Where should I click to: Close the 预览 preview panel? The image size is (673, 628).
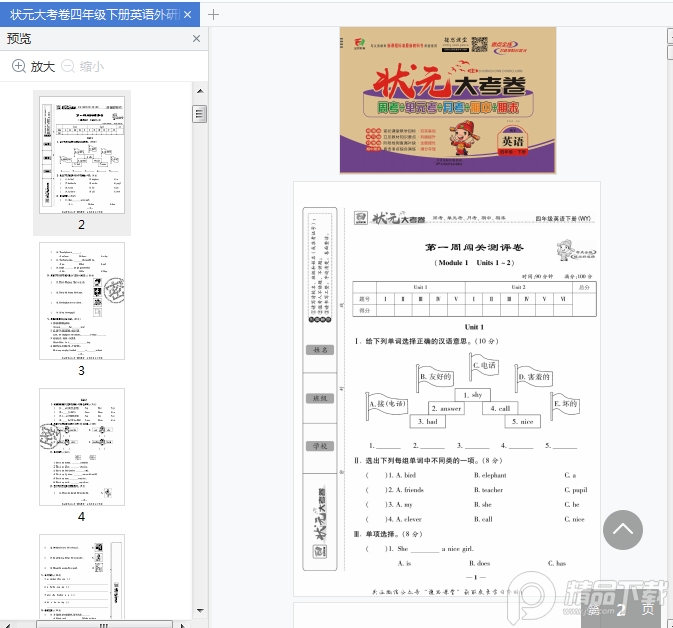coord(196,39)
